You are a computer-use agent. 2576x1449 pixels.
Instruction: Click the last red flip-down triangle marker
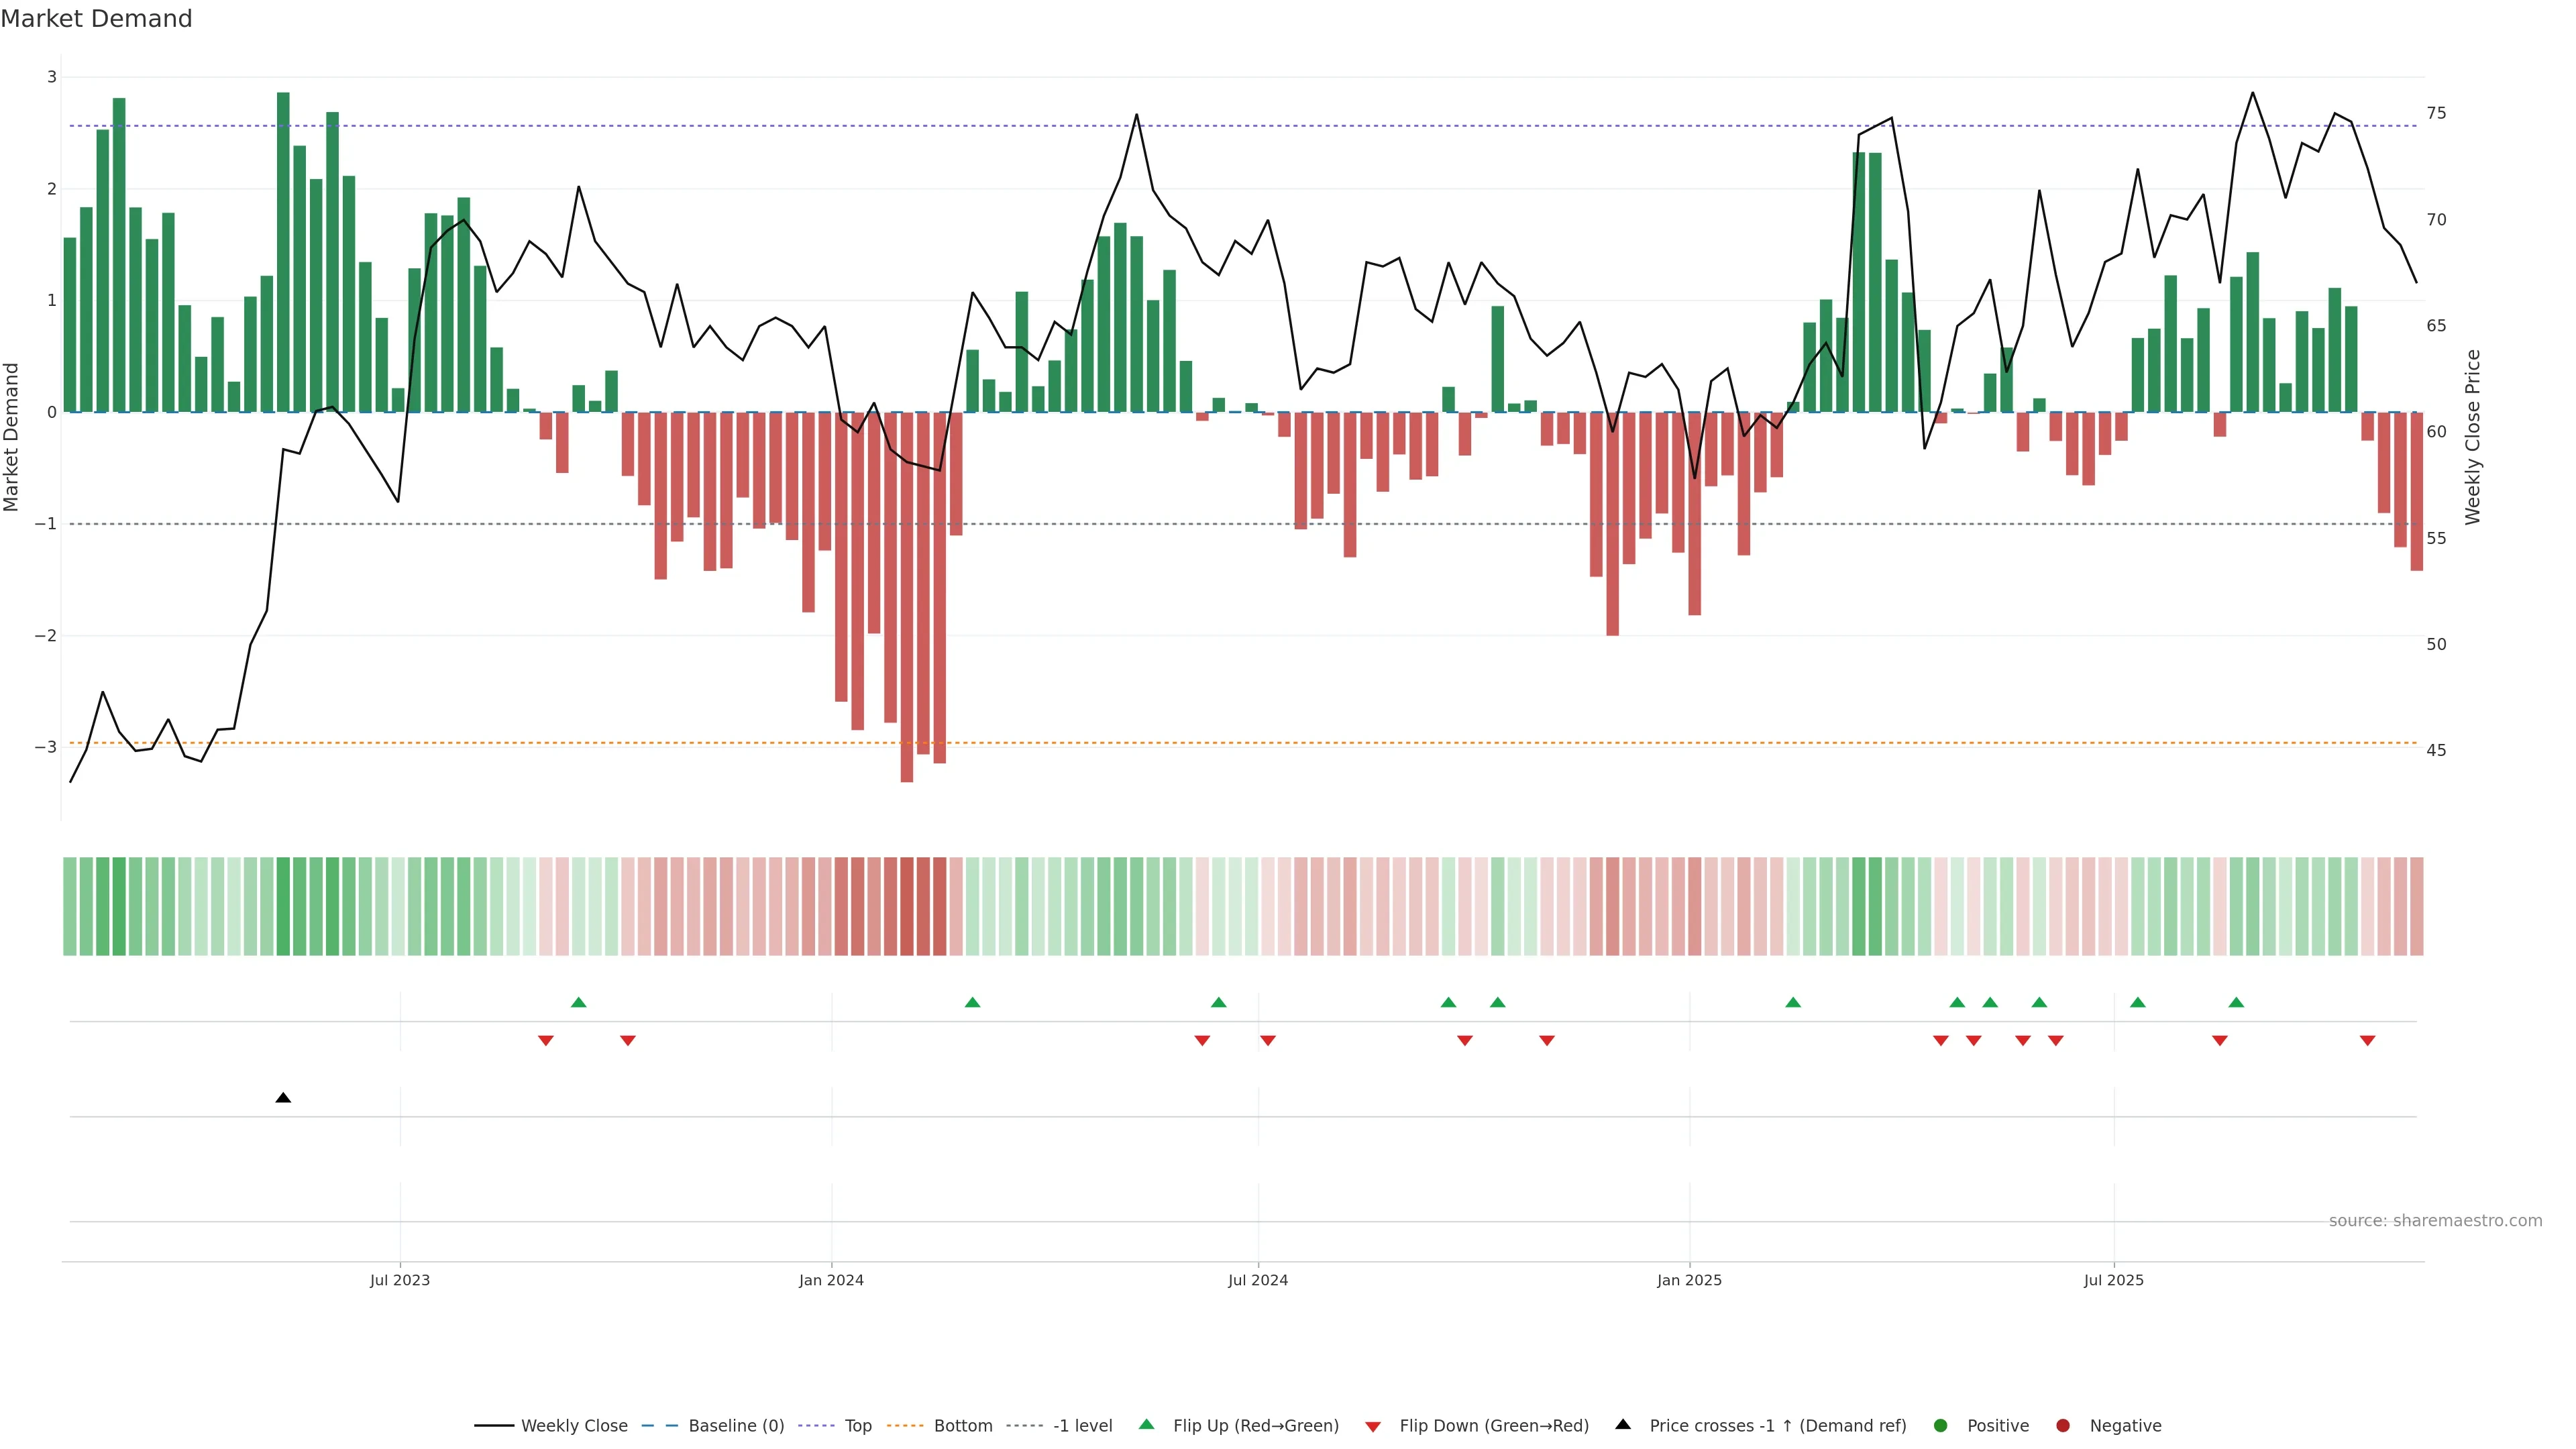click(2367, 1041)
